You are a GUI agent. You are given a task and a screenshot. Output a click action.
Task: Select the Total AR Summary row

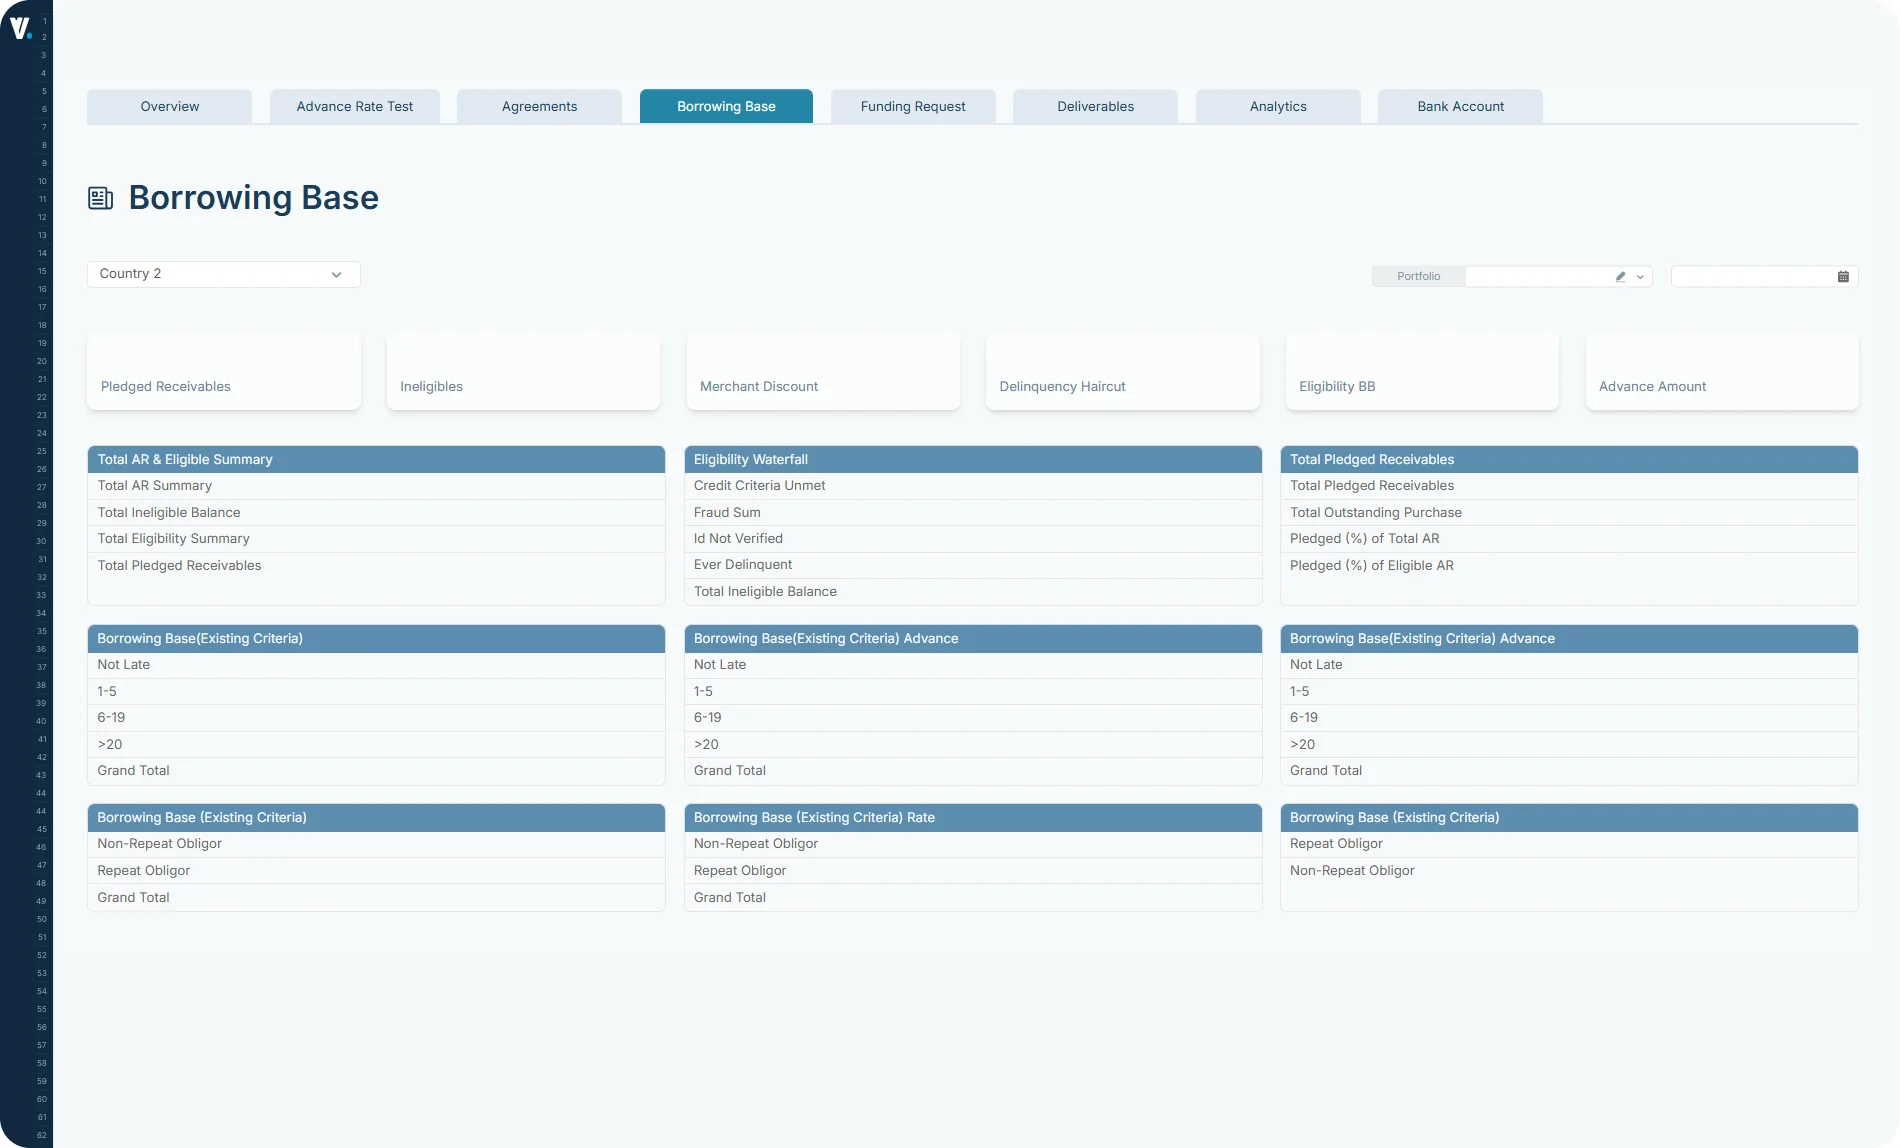(x=376, y=486)
